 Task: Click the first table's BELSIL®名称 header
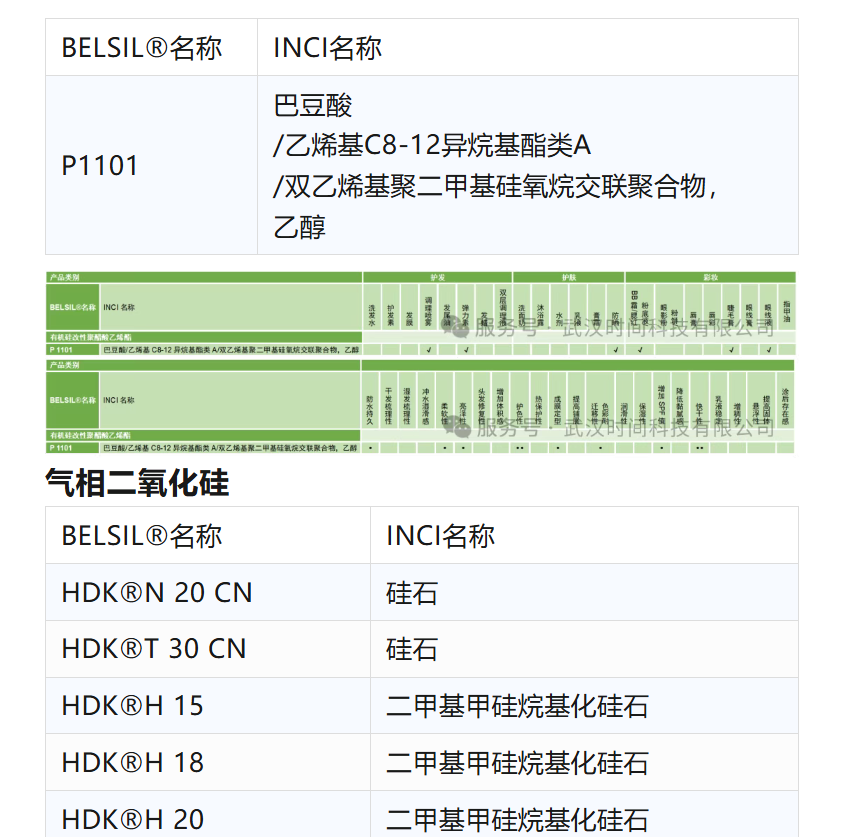coord(142,47)
